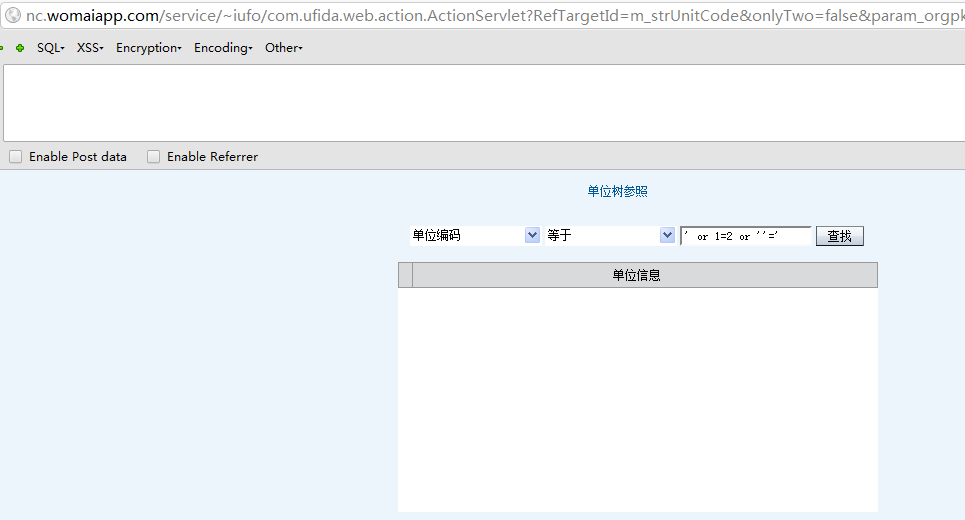Click the 查找 search button
965x520 pixels.
(839, 236)
